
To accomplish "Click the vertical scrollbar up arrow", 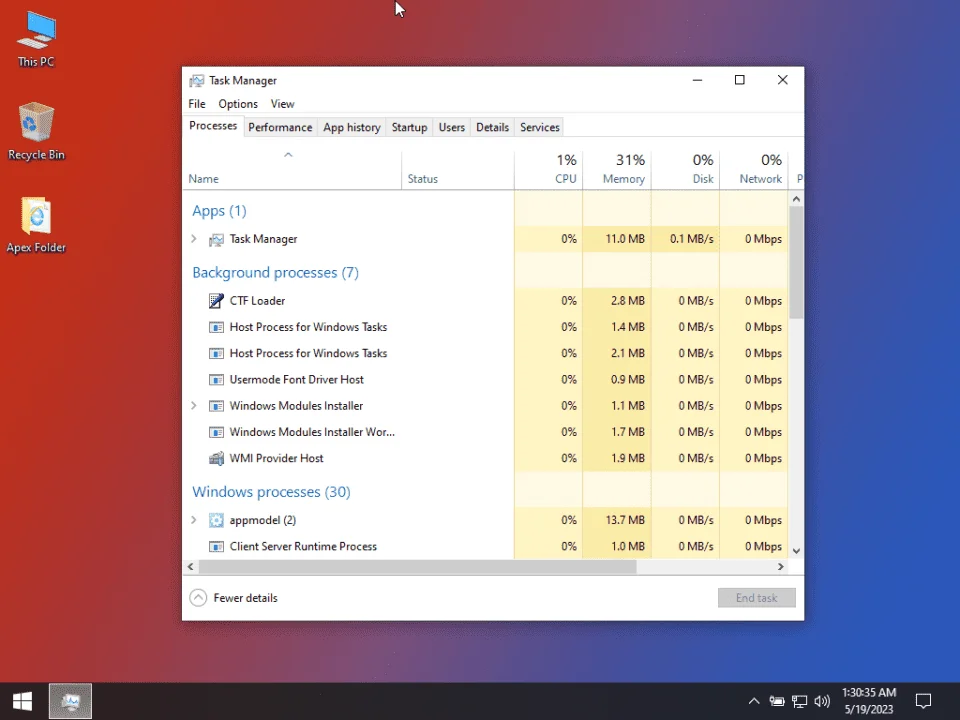I will (796, 199).
